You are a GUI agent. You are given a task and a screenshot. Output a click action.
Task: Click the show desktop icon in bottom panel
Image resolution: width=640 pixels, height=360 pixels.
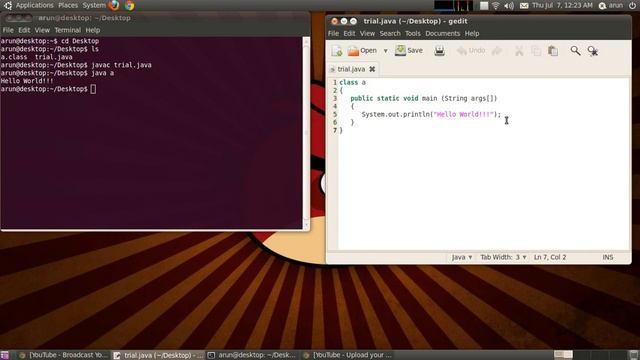click(4, 355)
